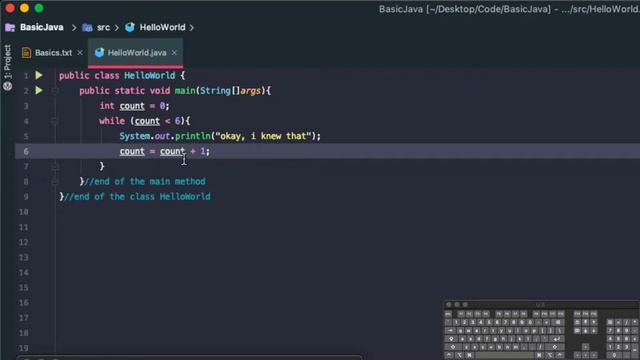
Task: Click the HelloWorld class icon in breadcrumb
Action: 130,27
